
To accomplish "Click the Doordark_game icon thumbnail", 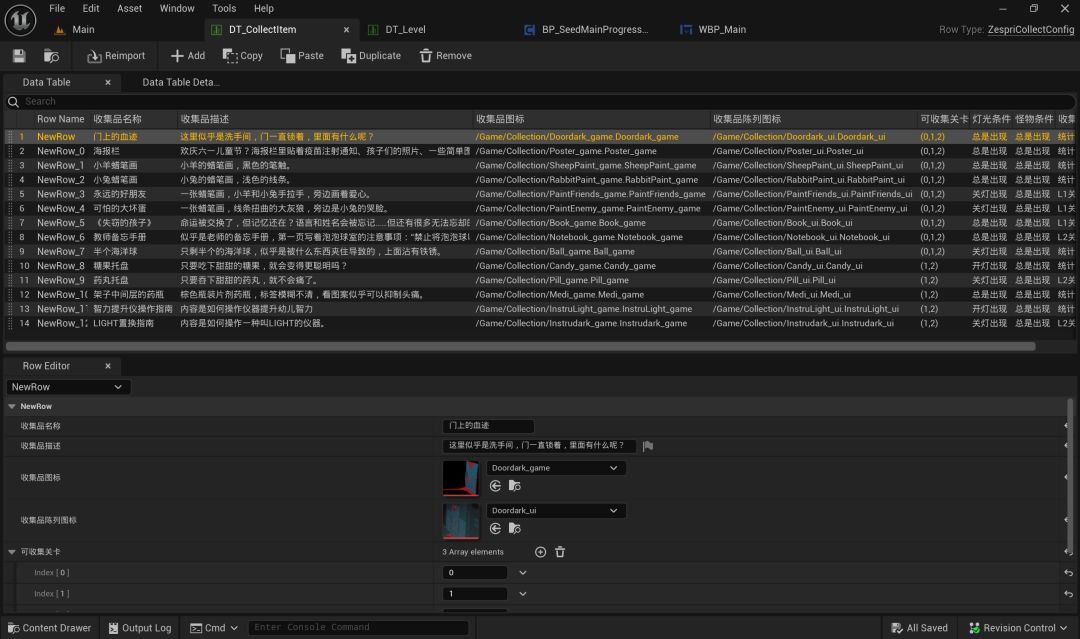I will 460,478.
